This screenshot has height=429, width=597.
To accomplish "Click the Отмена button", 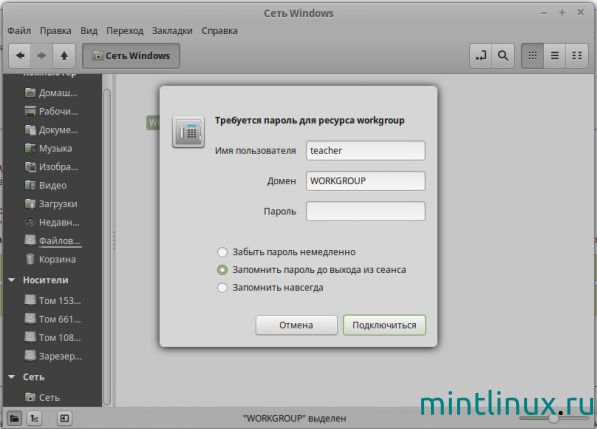I will point(296,325).
